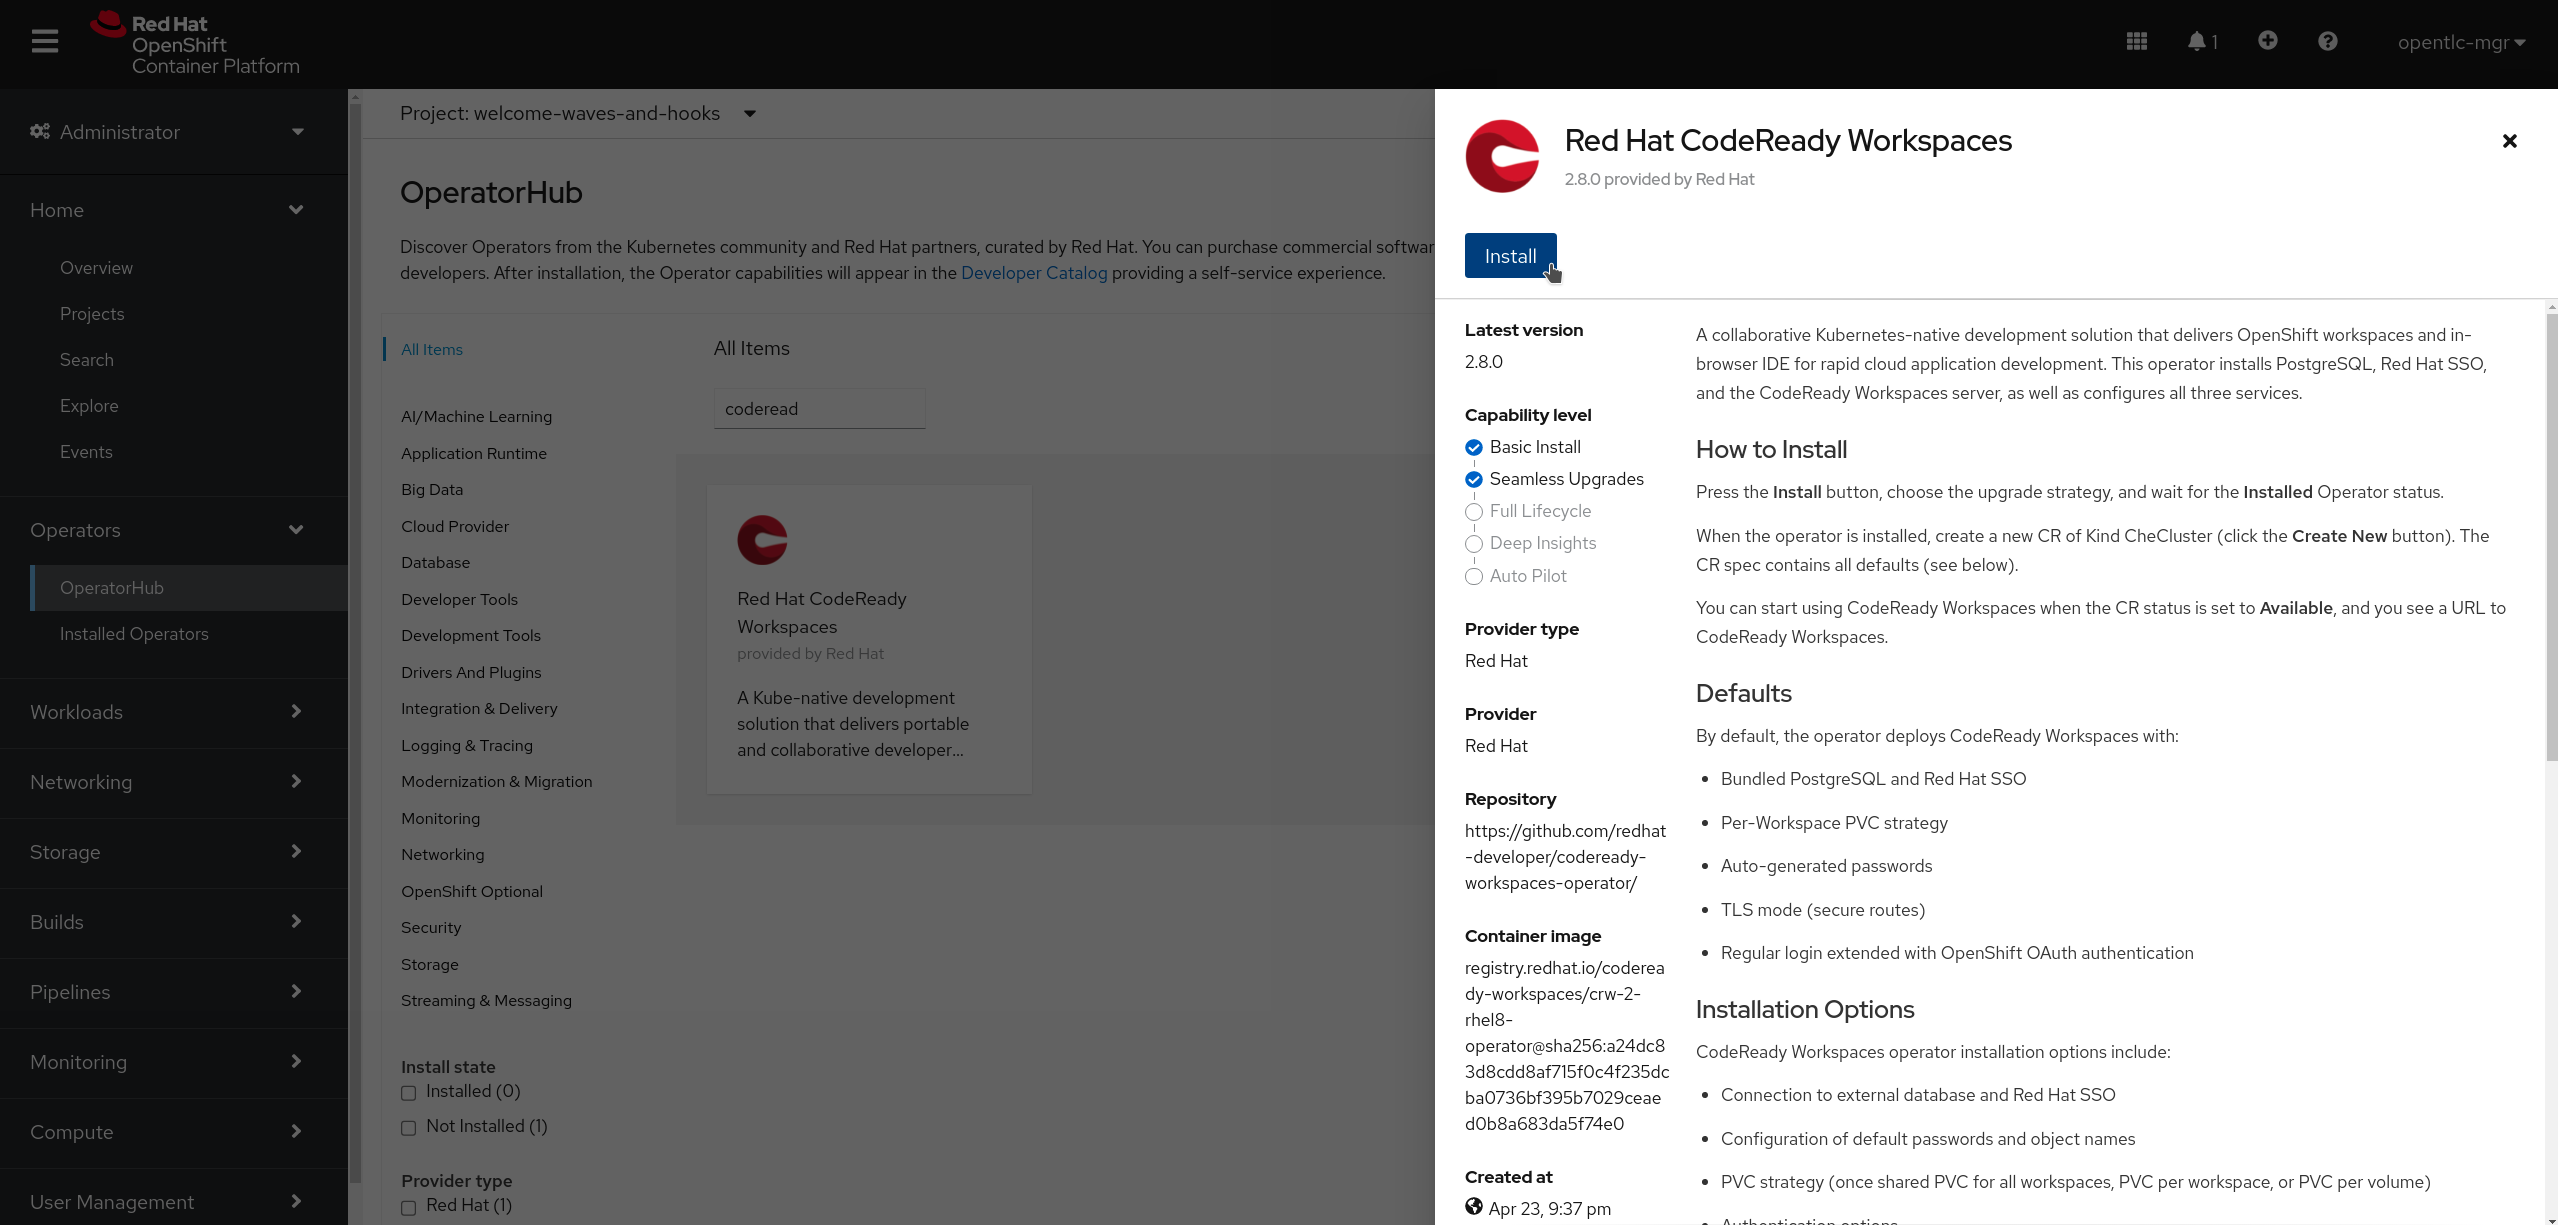Image resolution: width=2558 pixels, height=1225 pixels.
Task: Expand the Operators navigation section
Action: click(163, 530)
